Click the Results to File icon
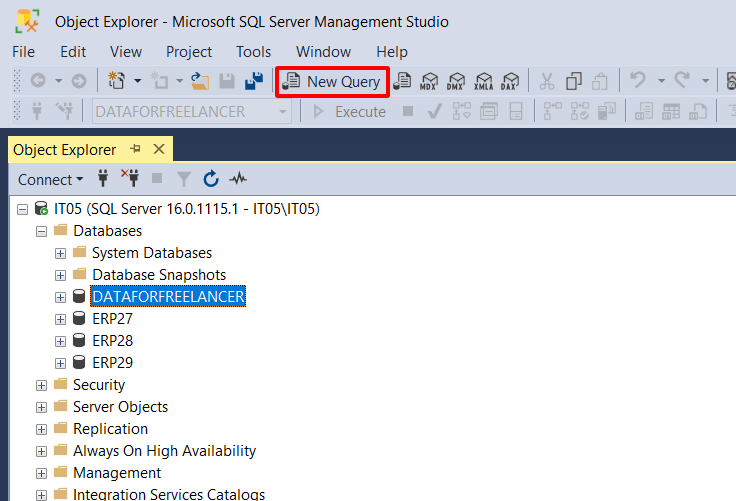 (x=698, y=112)
